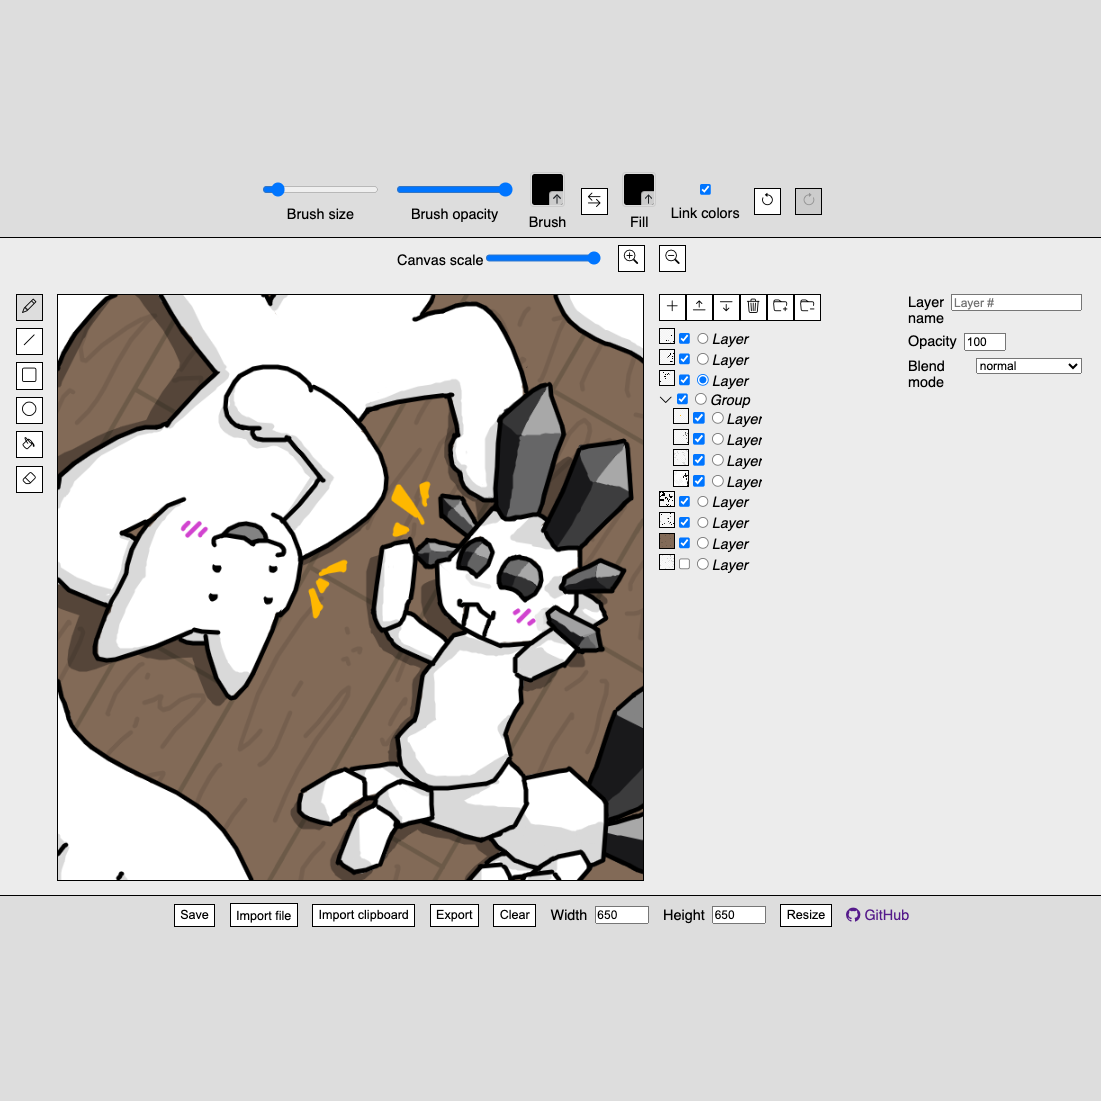
Task: Adjust the Brush size slider
Action: (x=320, y=190)
